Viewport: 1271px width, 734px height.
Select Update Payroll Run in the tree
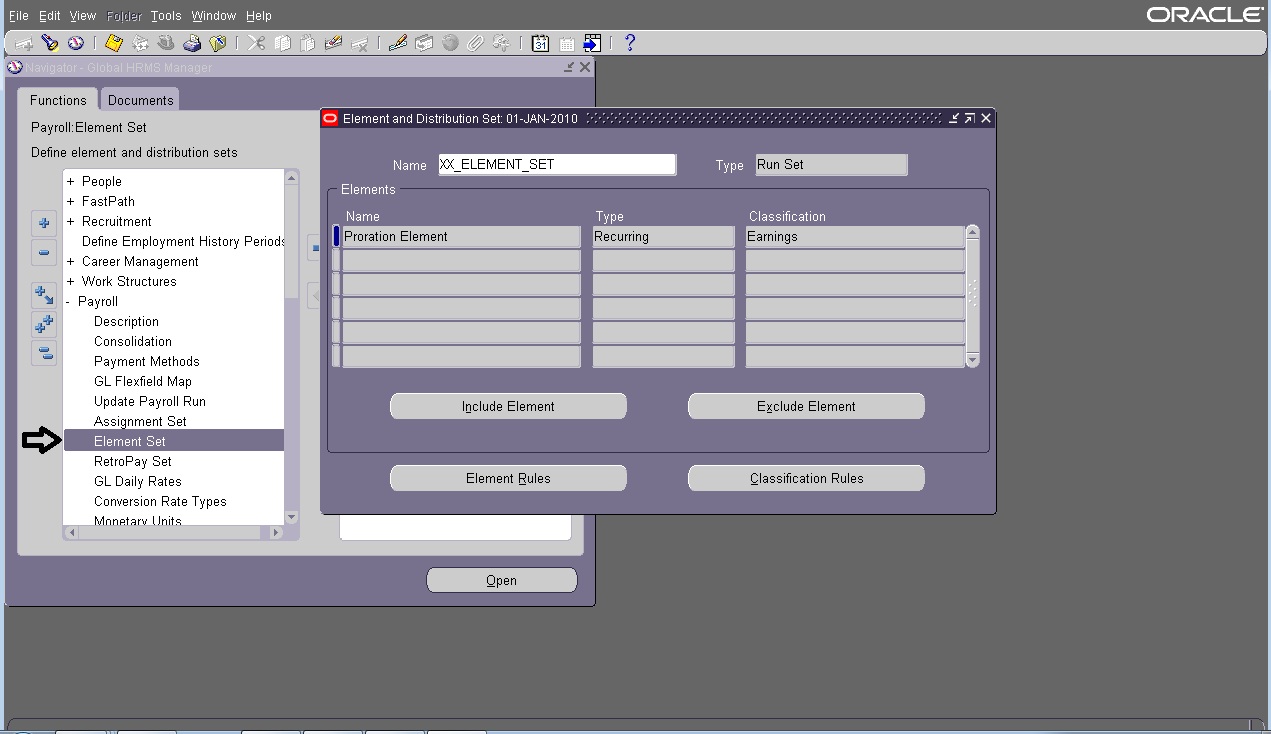150,401
